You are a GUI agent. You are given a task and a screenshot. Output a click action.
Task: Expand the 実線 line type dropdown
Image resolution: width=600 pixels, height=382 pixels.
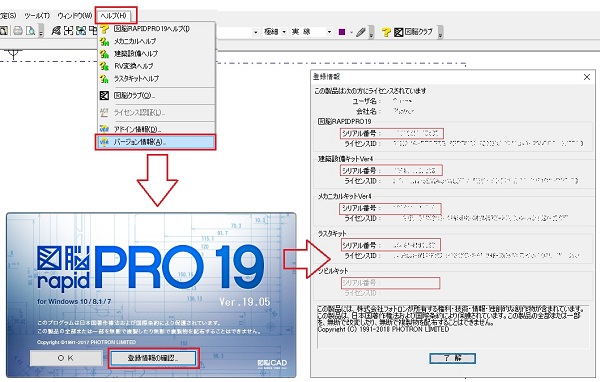coord(329,32)
